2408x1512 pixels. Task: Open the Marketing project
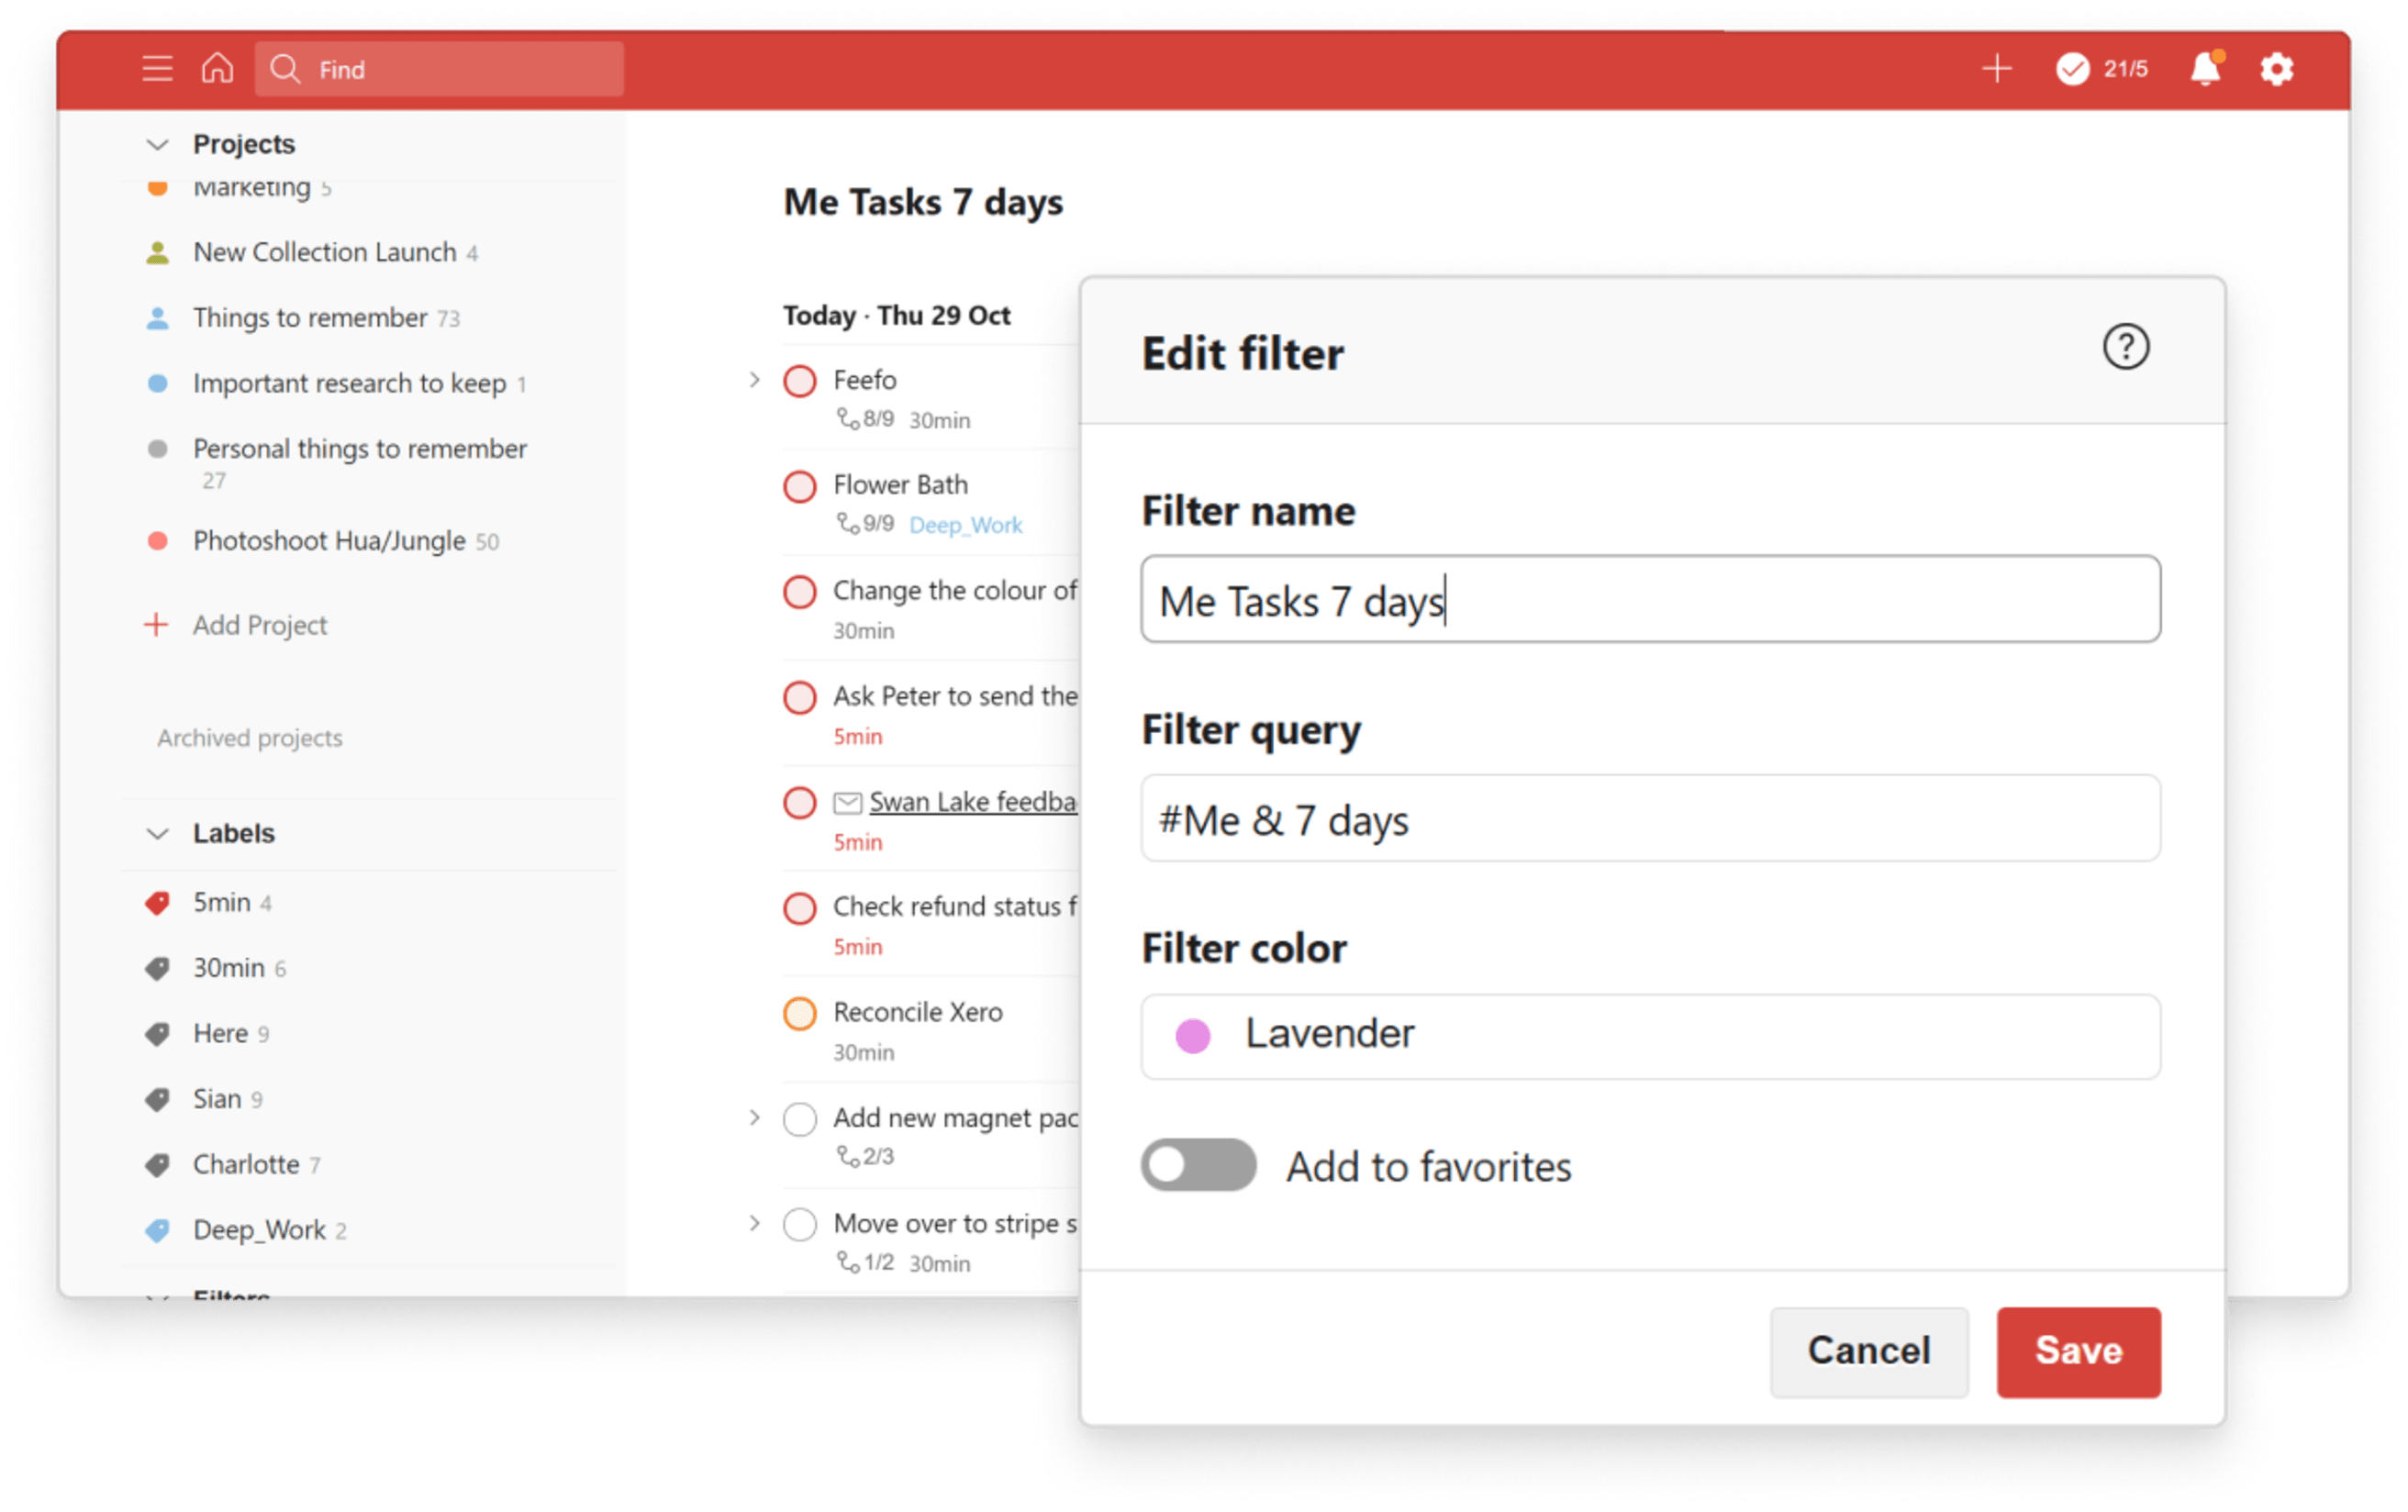point(252,188)
